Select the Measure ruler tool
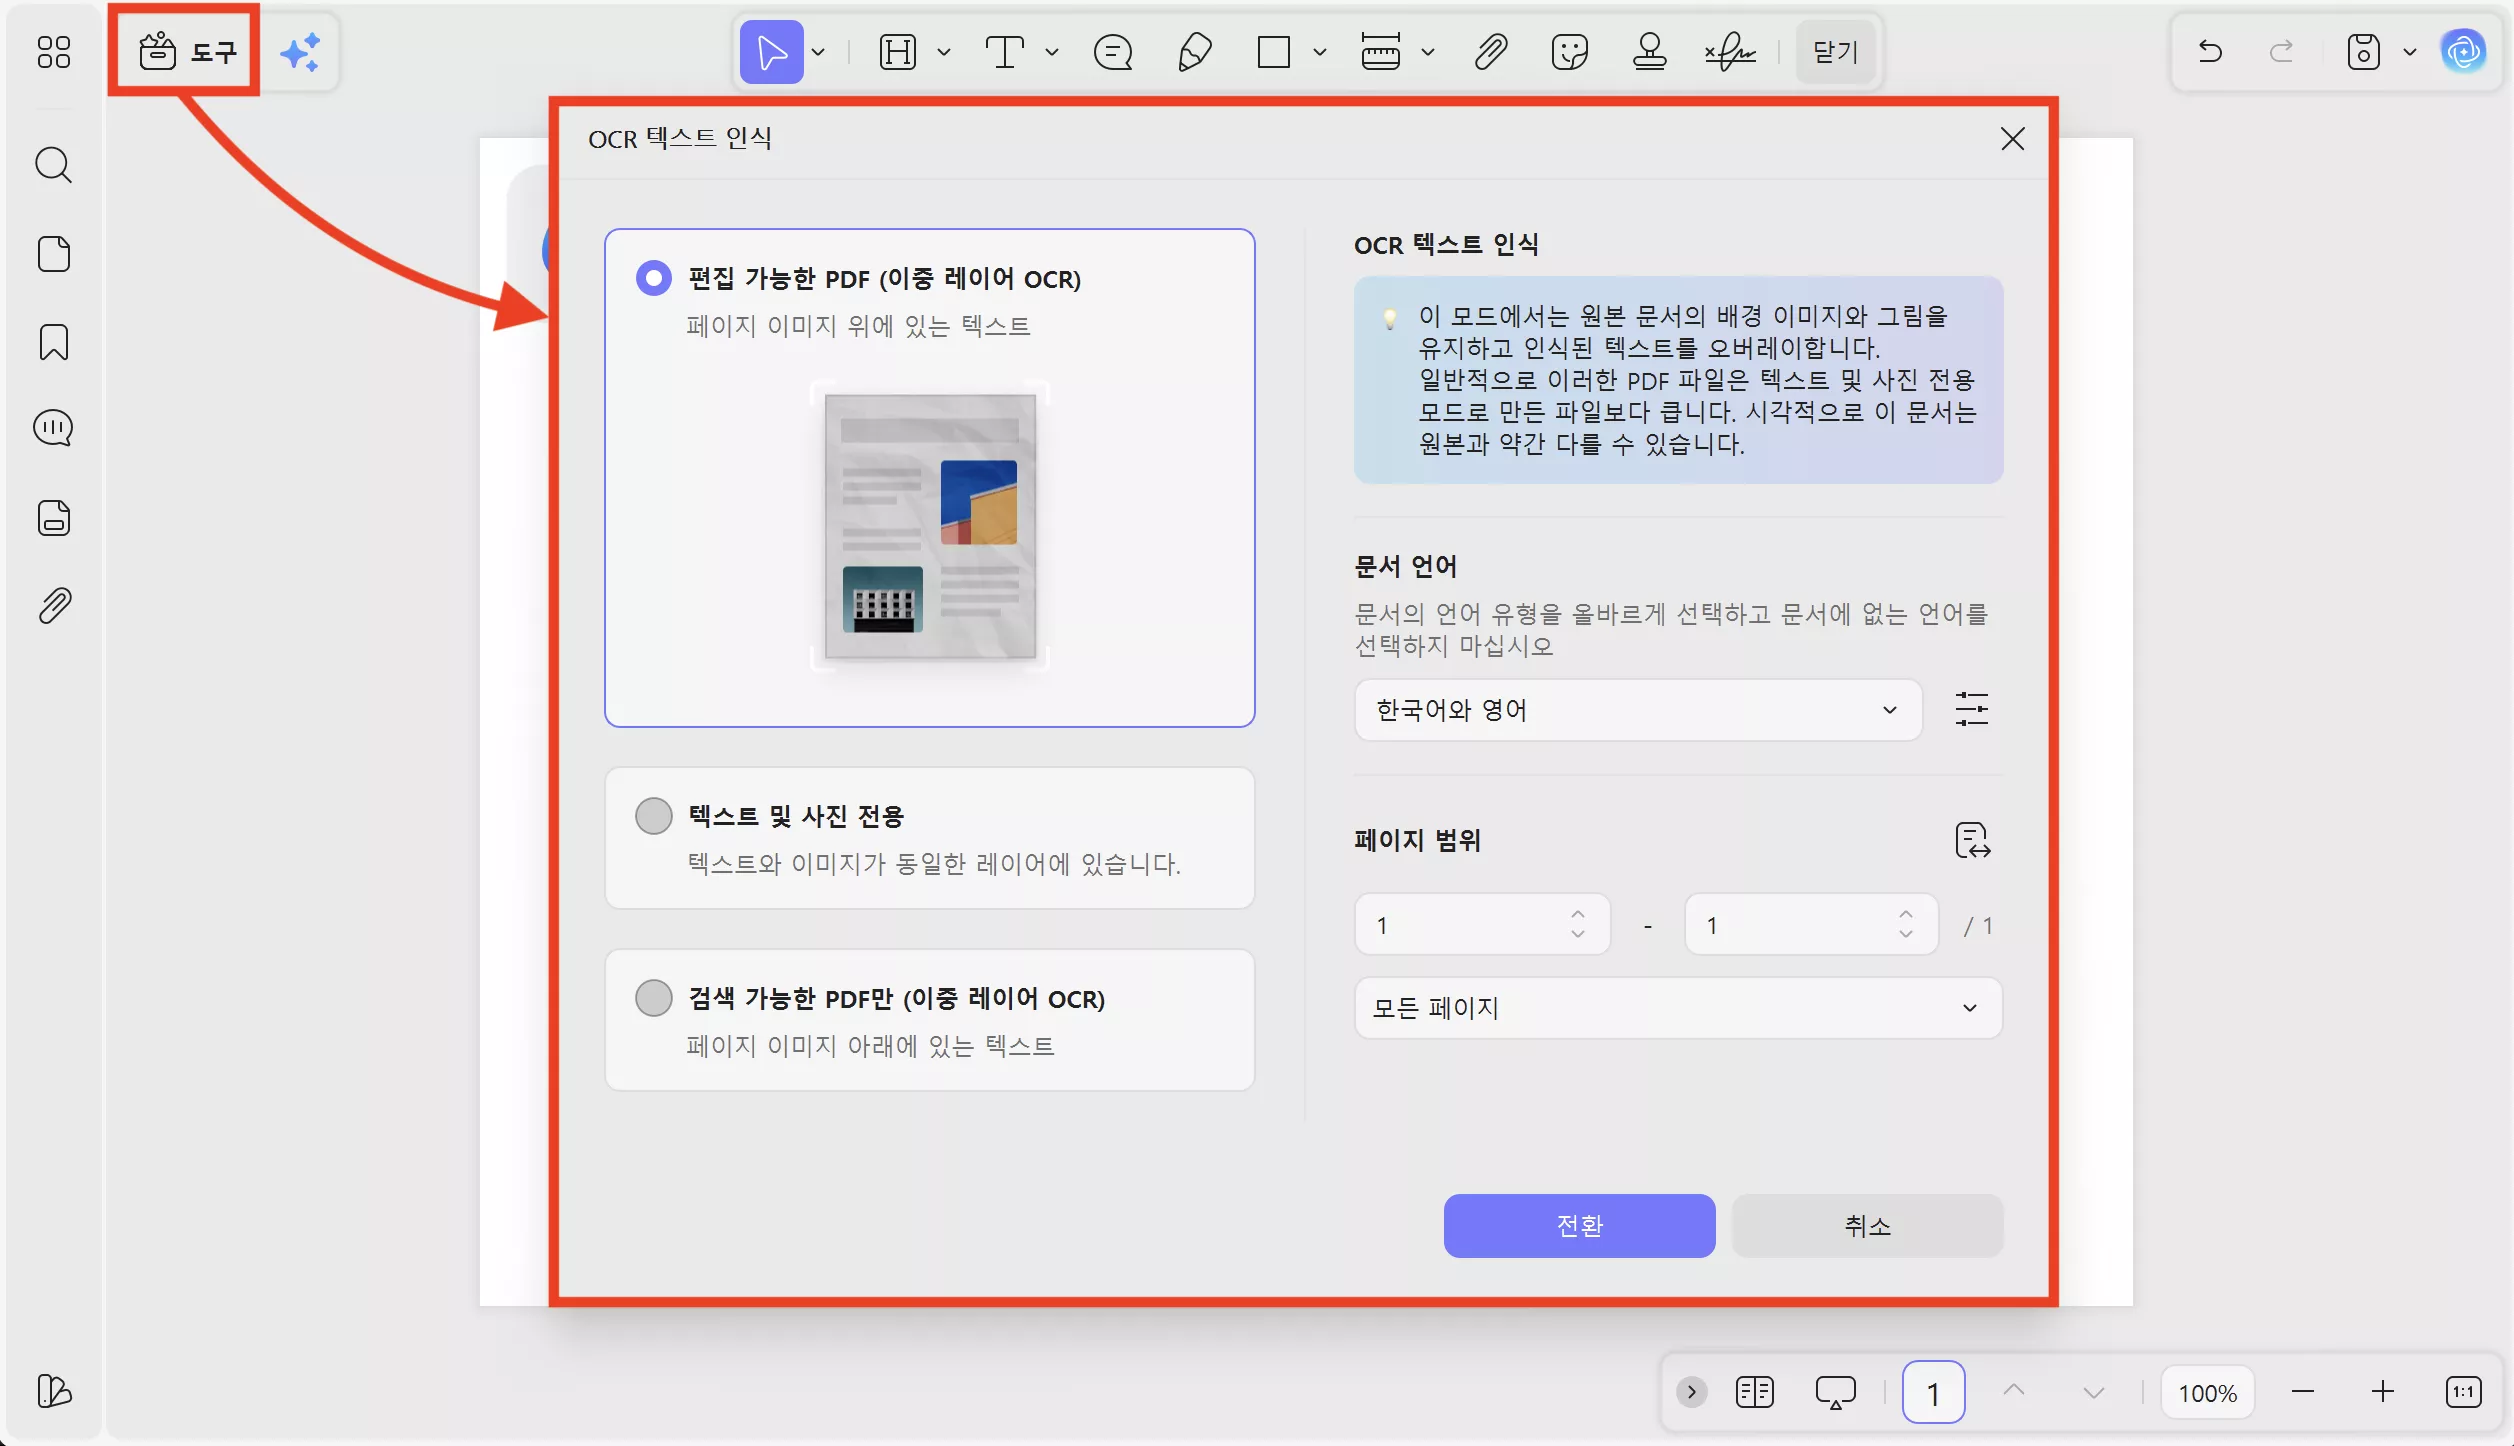Screen dimensions: 2514x1446 1381,51
